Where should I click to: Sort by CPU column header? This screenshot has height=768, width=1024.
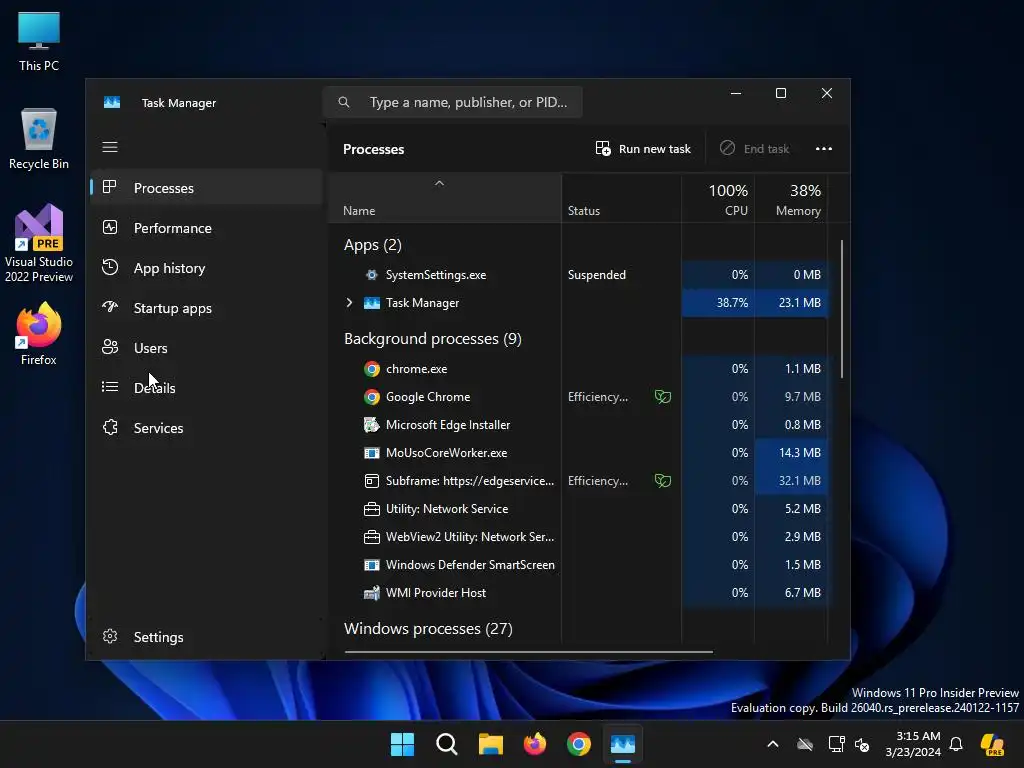(x=718, y=199)
